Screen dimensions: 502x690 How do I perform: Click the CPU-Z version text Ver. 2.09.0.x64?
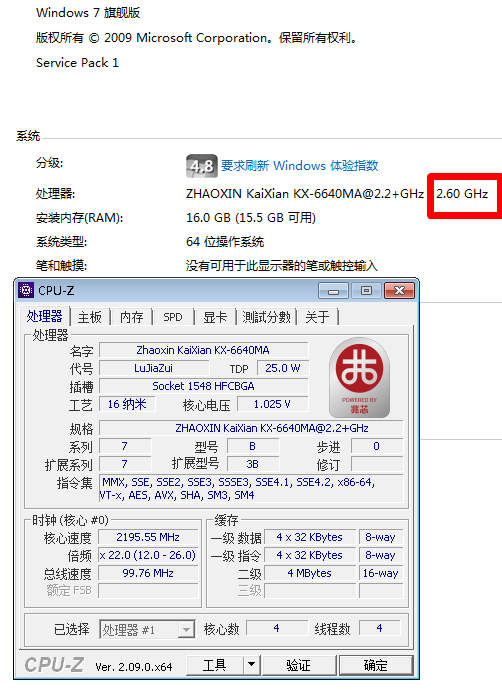click(x=134, y=667)
